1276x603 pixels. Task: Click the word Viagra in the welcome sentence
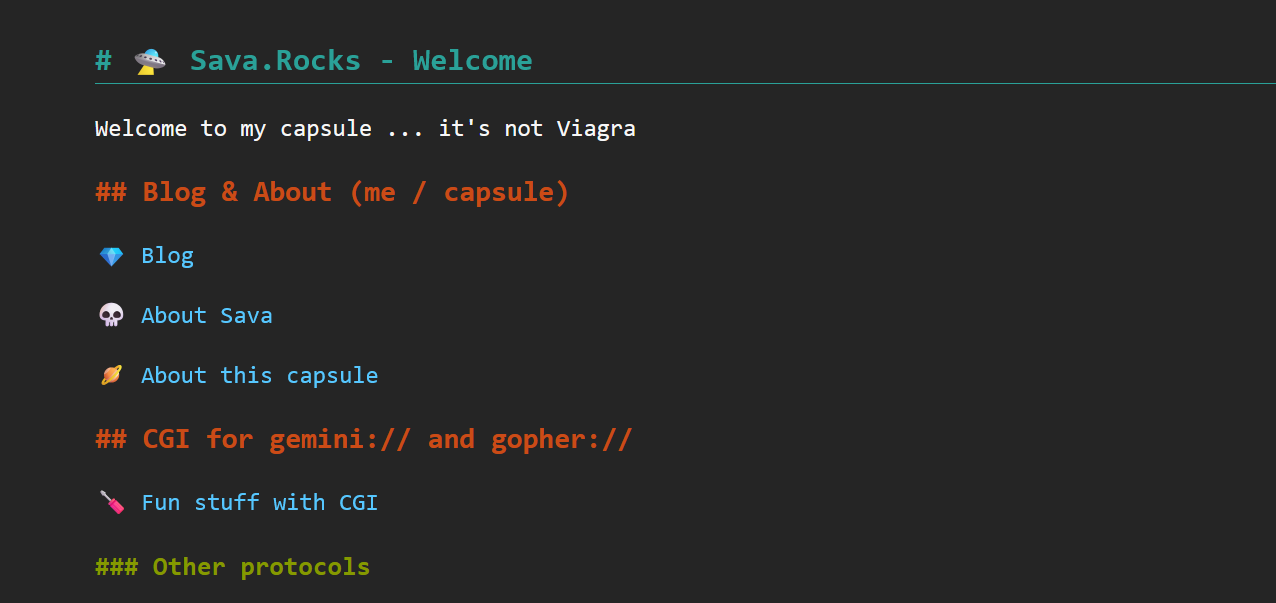(595, 129)
